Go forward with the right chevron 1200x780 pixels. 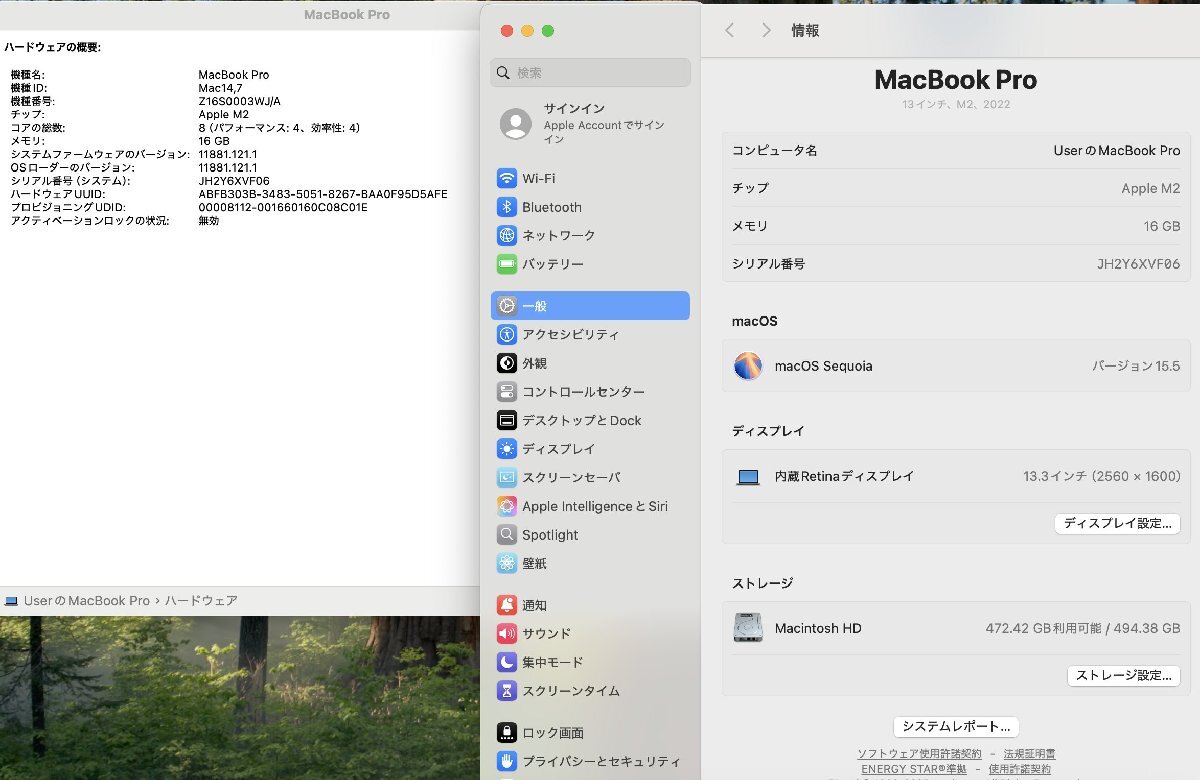pos(766,31)
